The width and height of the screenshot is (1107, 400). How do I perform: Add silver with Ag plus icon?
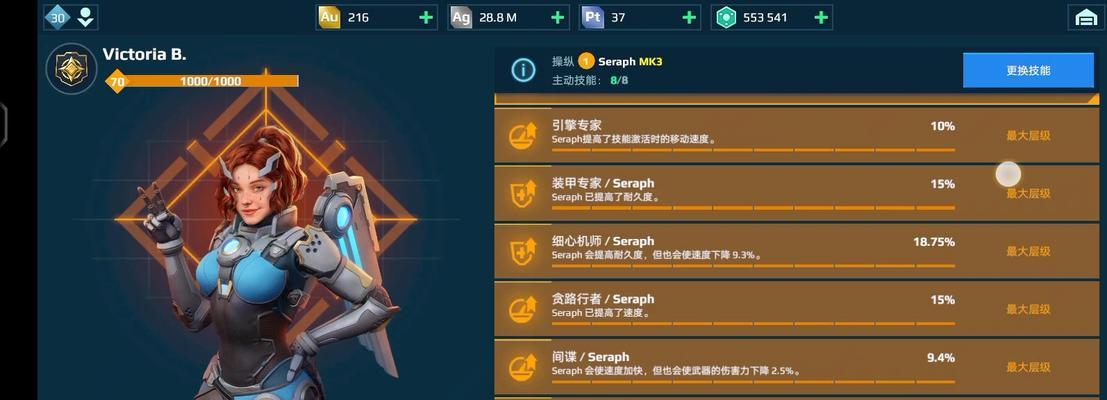click(557, 18)
